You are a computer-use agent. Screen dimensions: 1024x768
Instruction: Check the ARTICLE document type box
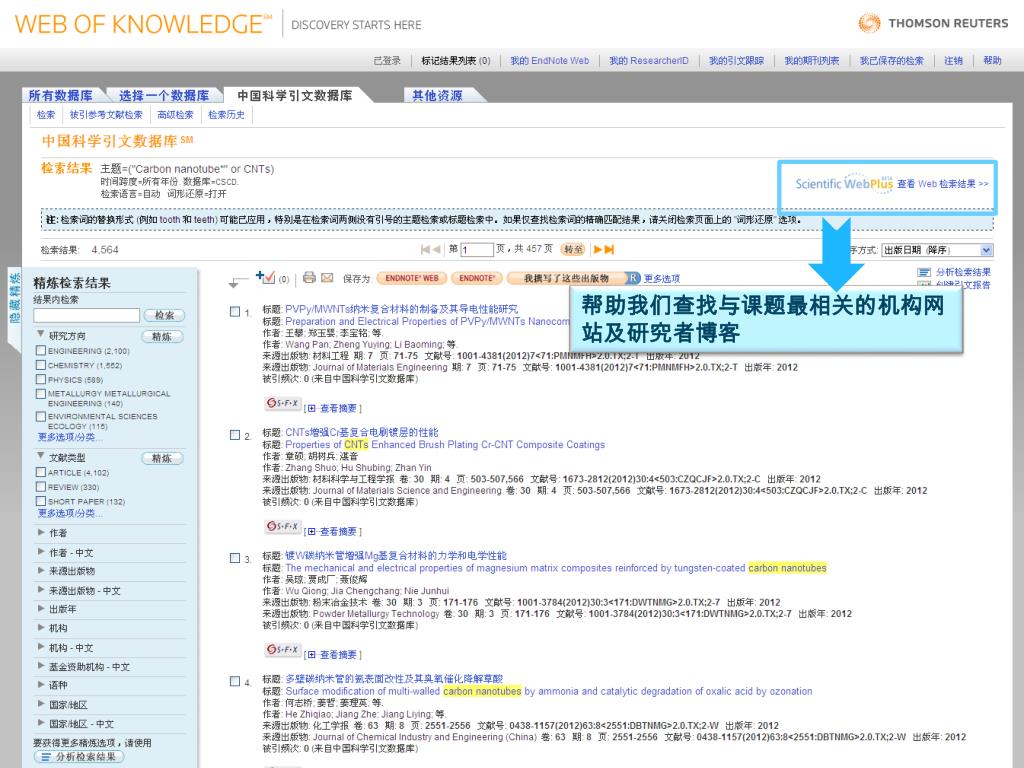click(x=40, y=472)
